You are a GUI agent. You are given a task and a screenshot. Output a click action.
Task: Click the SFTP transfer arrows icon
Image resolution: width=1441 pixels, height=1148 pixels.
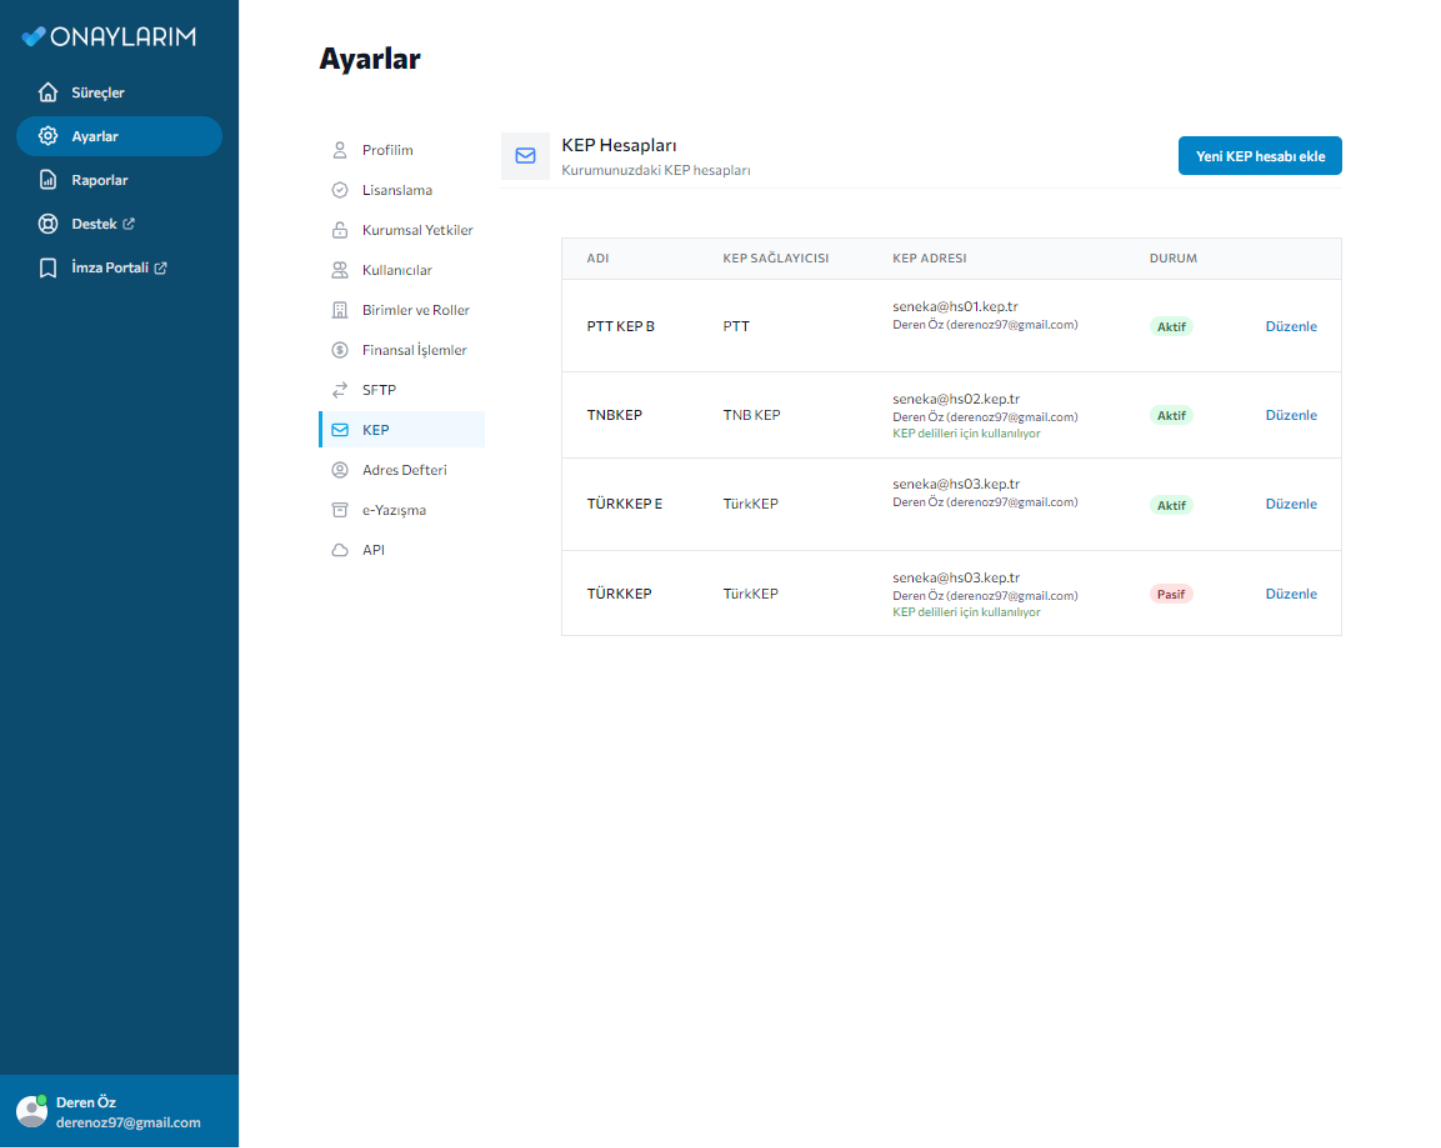(340, 390)
